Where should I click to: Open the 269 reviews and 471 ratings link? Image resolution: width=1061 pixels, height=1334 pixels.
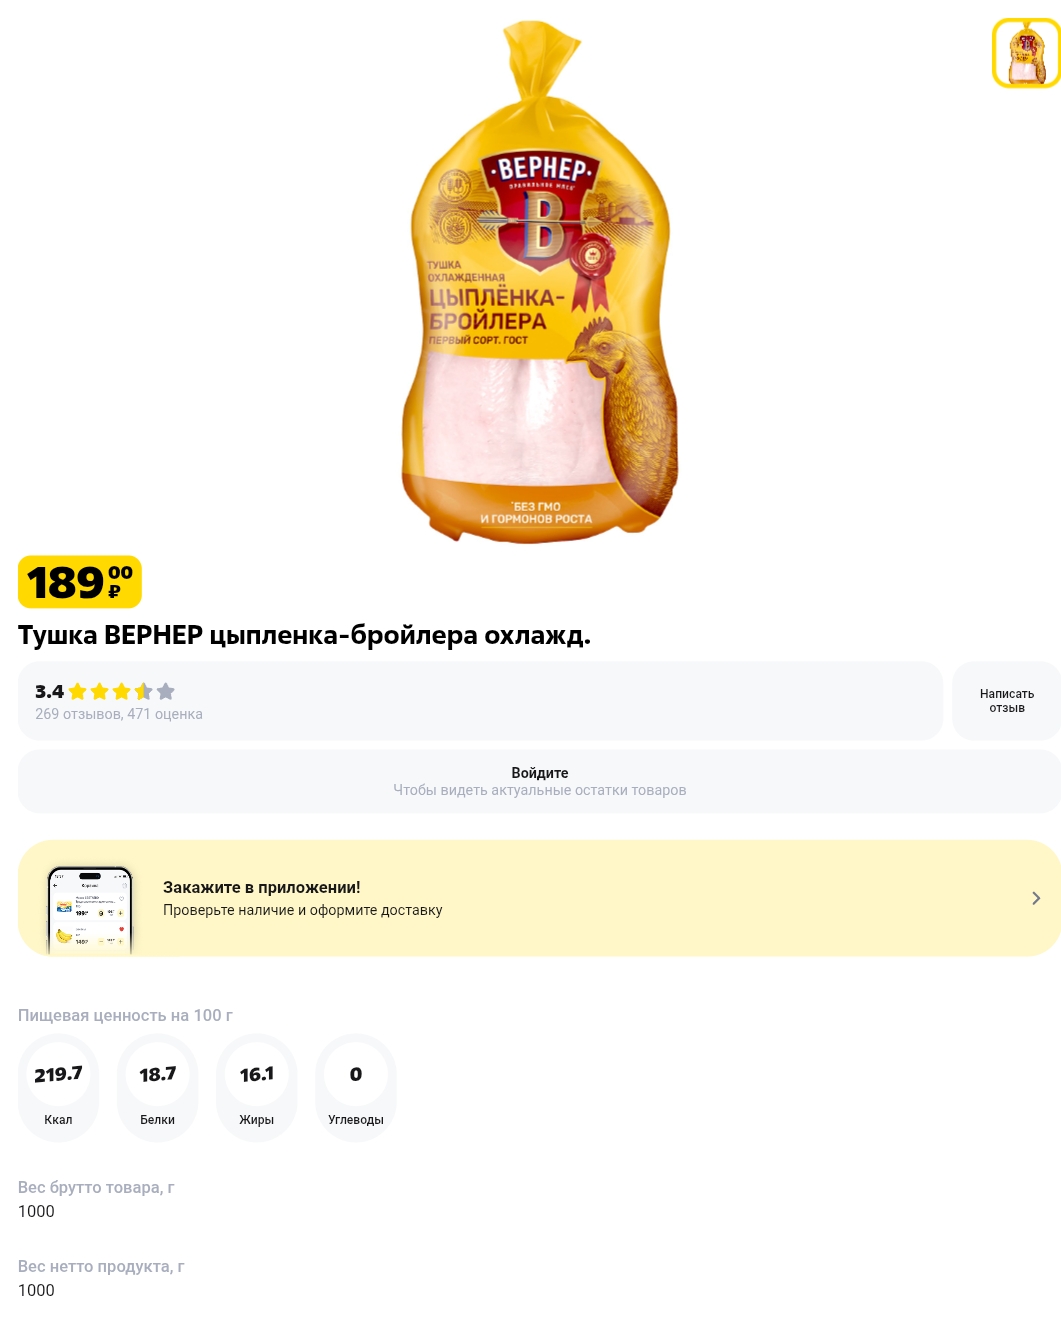(x=119, y=714)
